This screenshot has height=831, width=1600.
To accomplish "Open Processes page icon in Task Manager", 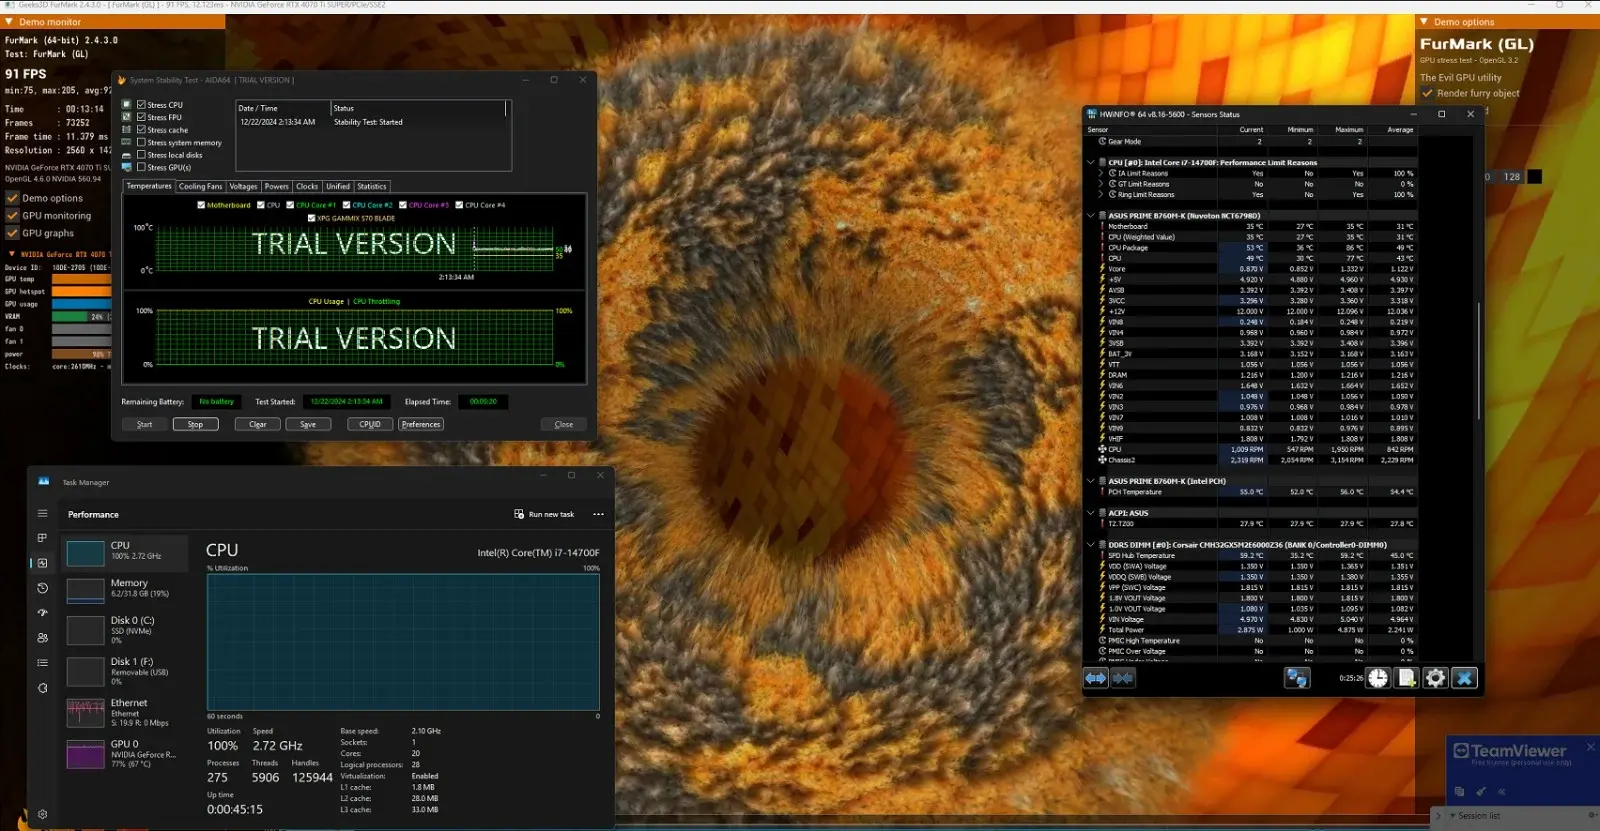I will tap(42, 538).
